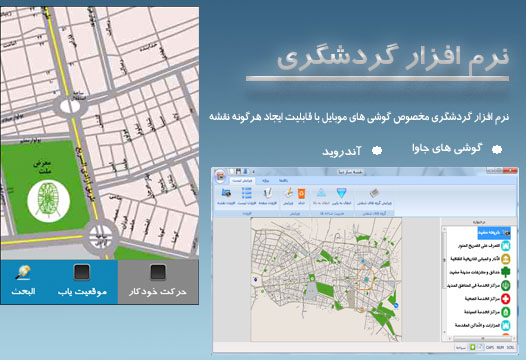The width and height of the screenshot is (526, 360).
Task: Toggle the موقعیت یاب square button
Action: pyautogui.click(x=82, y=272)
